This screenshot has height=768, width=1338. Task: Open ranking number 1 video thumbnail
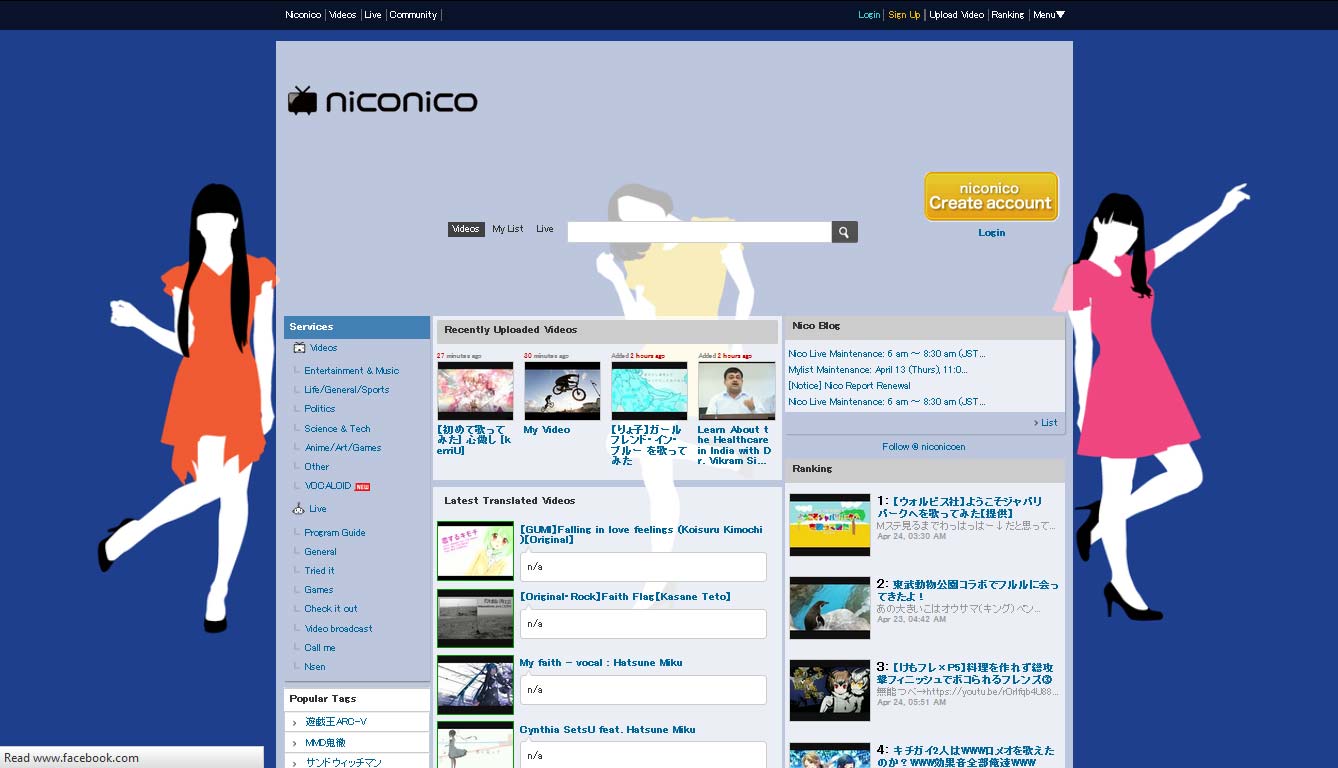[830, 525]
